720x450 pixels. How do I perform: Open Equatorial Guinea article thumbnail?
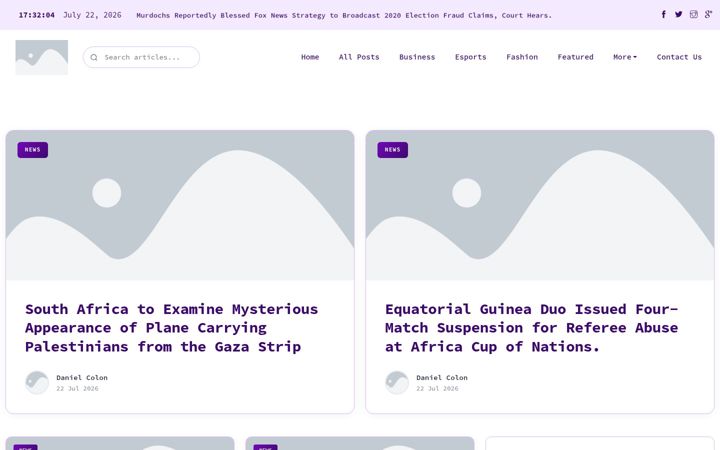(540, 205)
